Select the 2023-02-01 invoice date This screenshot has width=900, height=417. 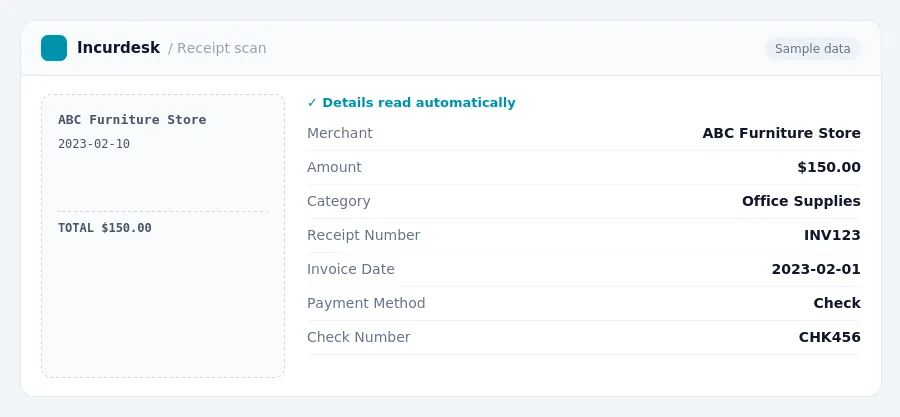(x=816, y=269)
